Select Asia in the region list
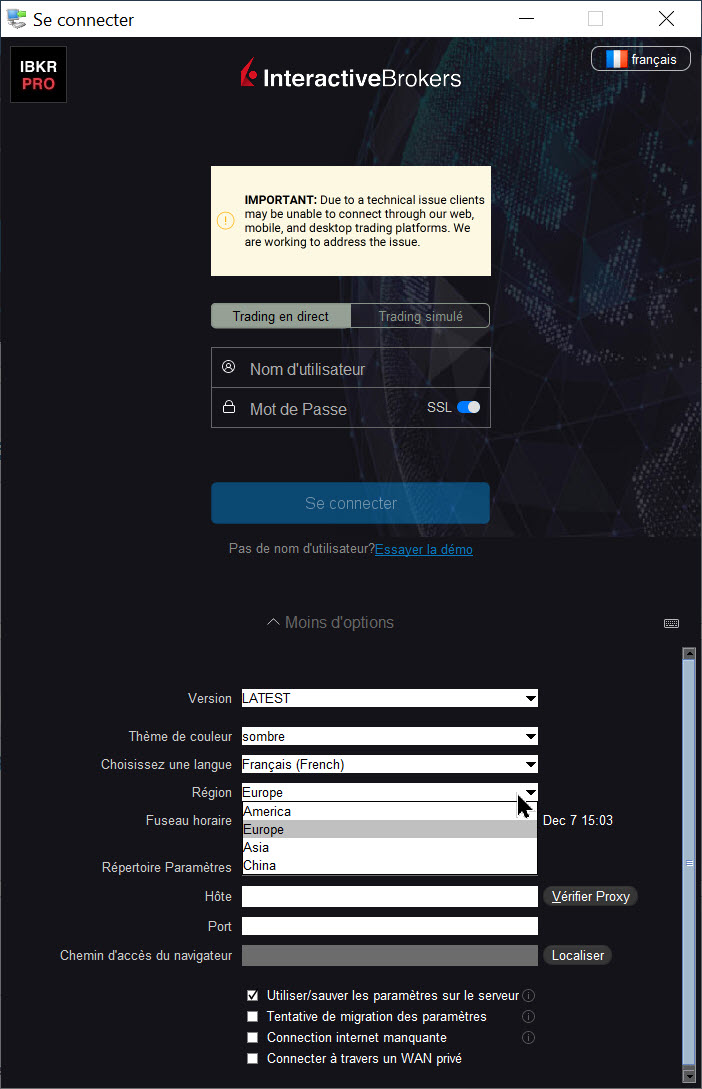Screen dimensions: 702x1089 390,847
